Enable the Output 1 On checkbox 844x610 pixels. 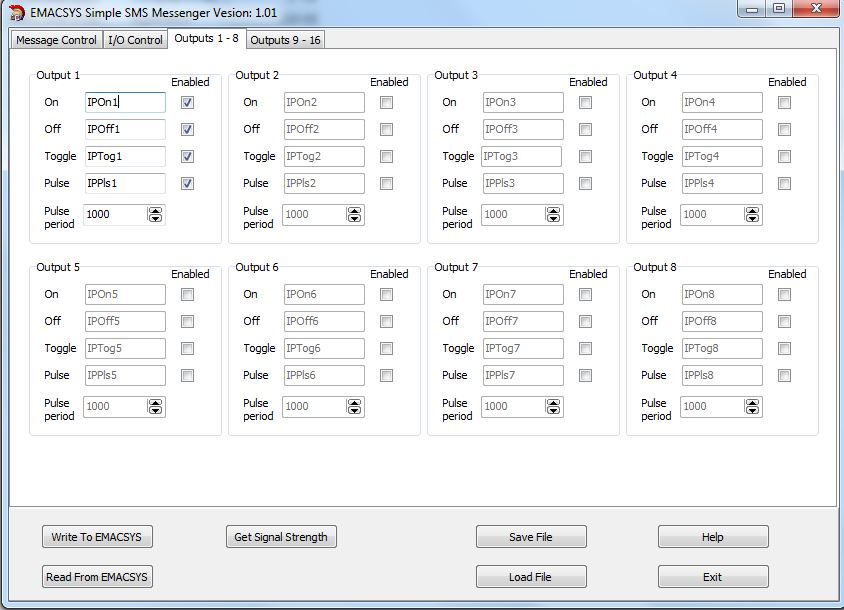[x=187, y=102]
